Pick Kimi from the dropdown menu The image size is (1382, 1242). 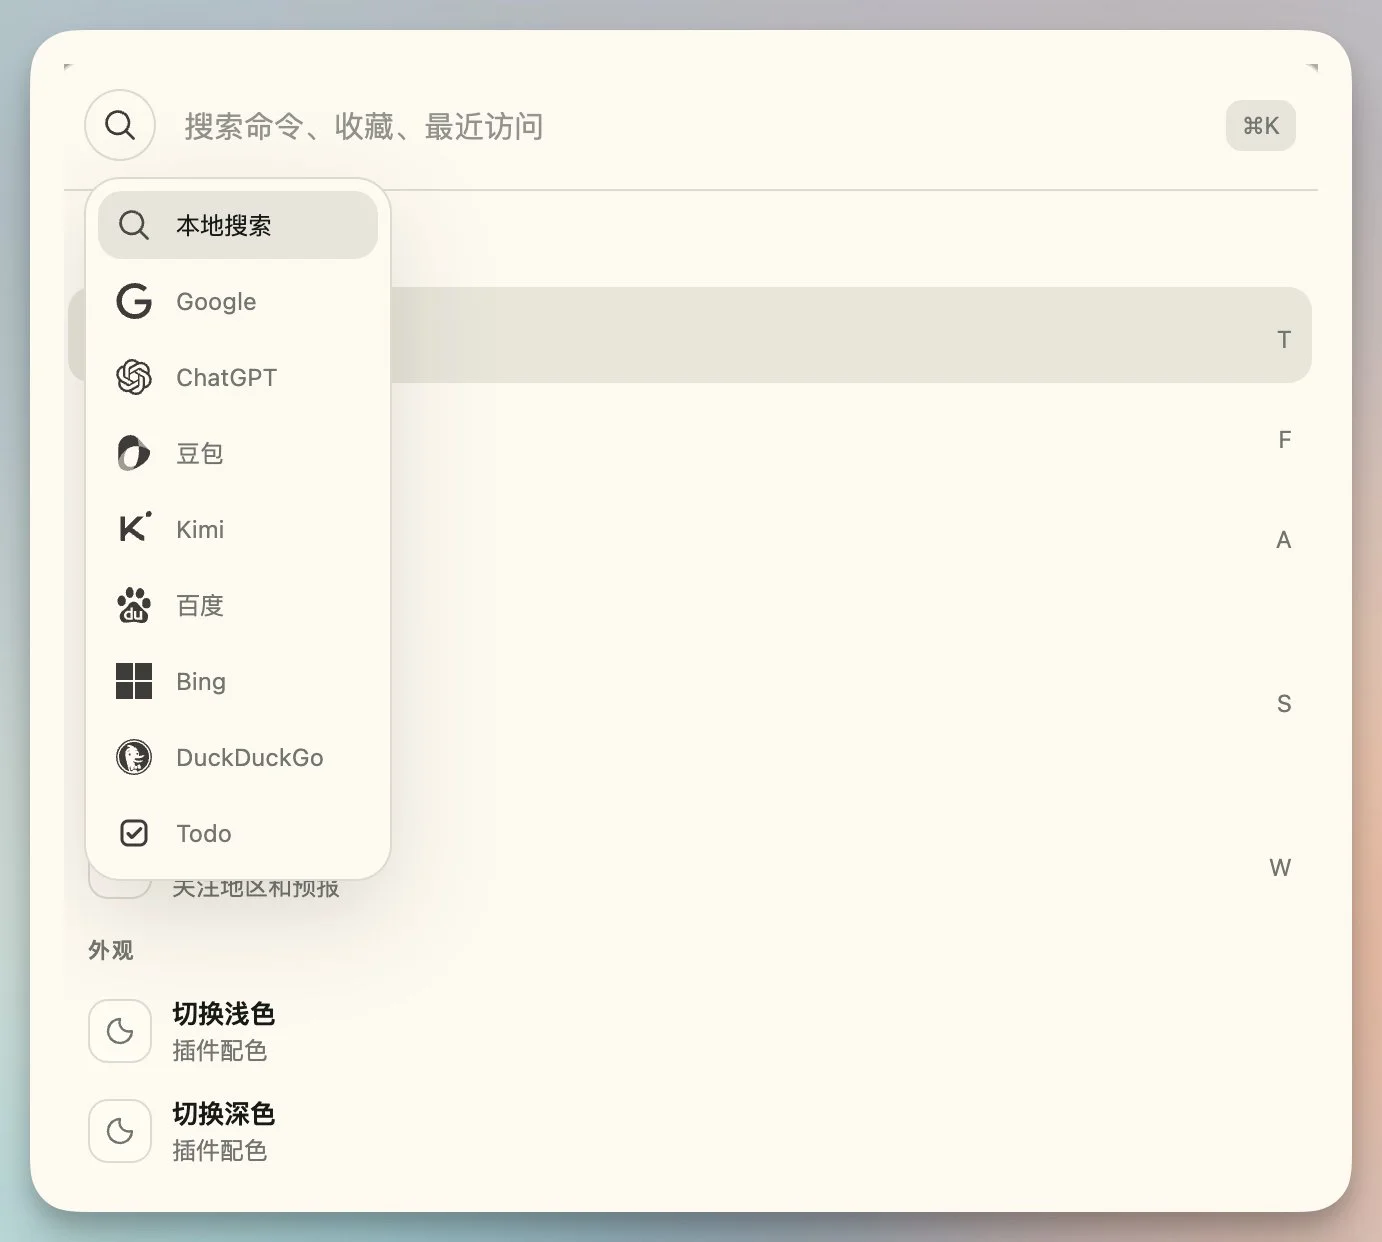coord(238,529)
